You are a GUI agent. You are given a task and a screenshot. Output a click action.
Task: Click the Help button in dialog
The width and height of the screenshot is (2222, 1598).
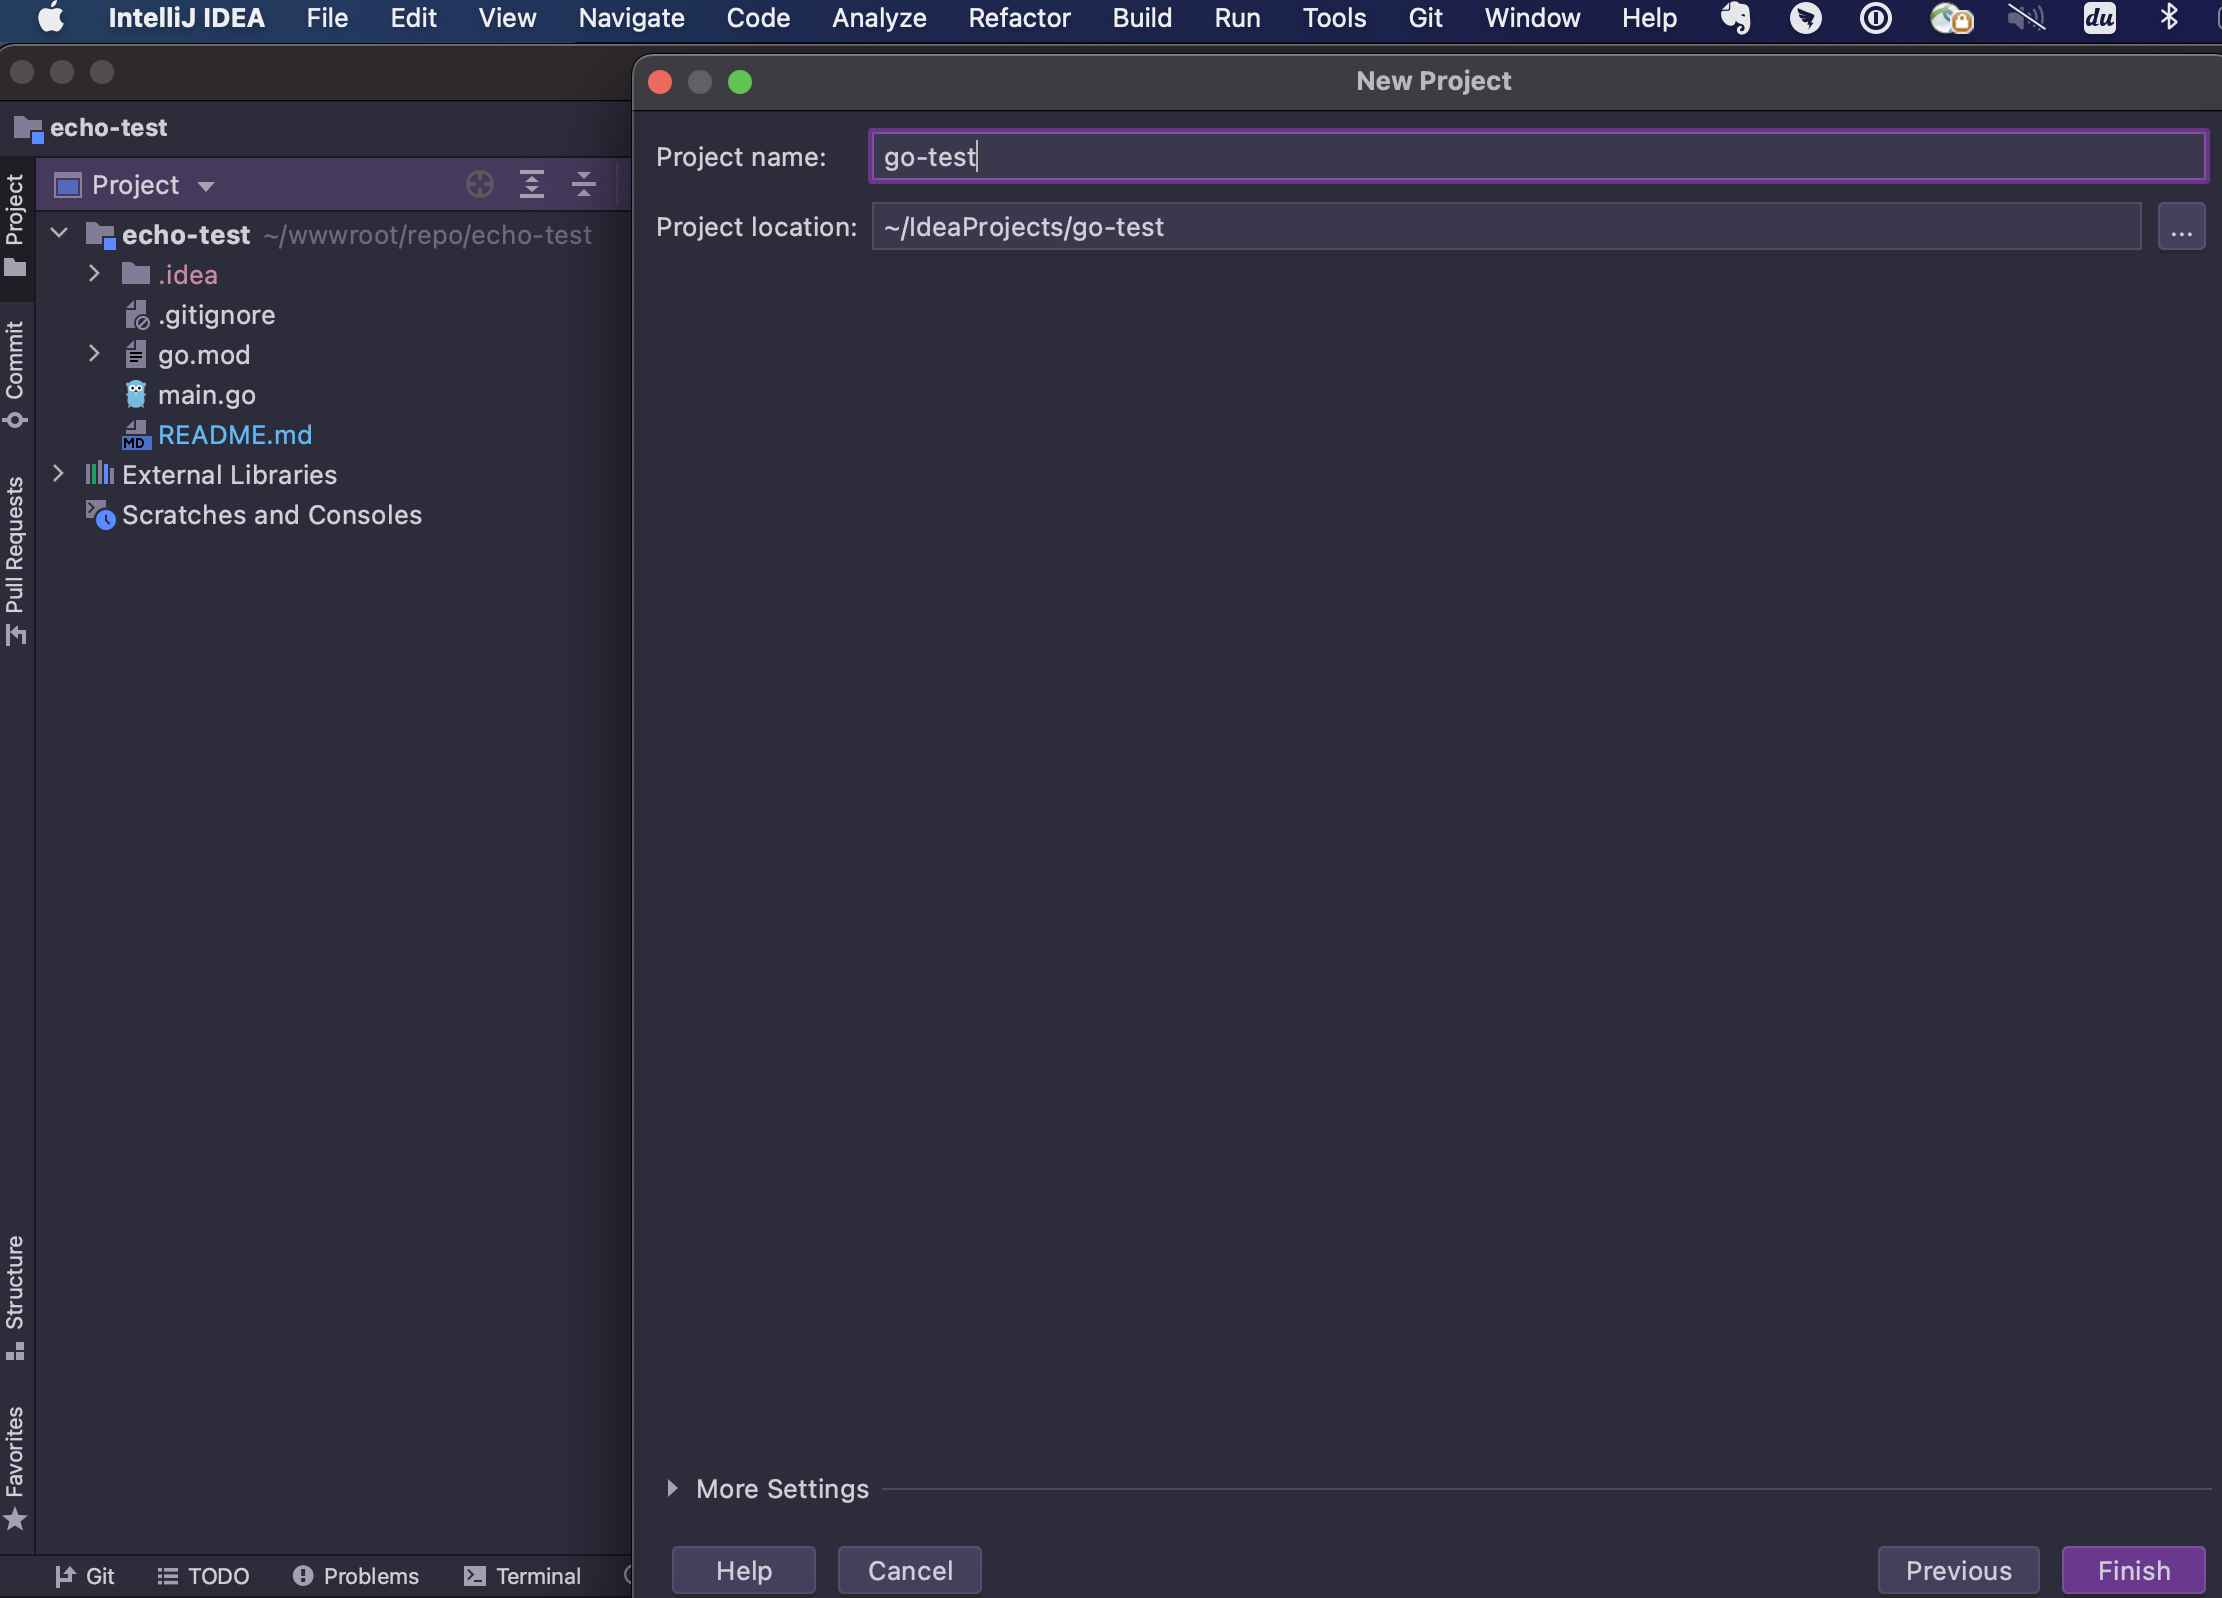(744, 1570)
